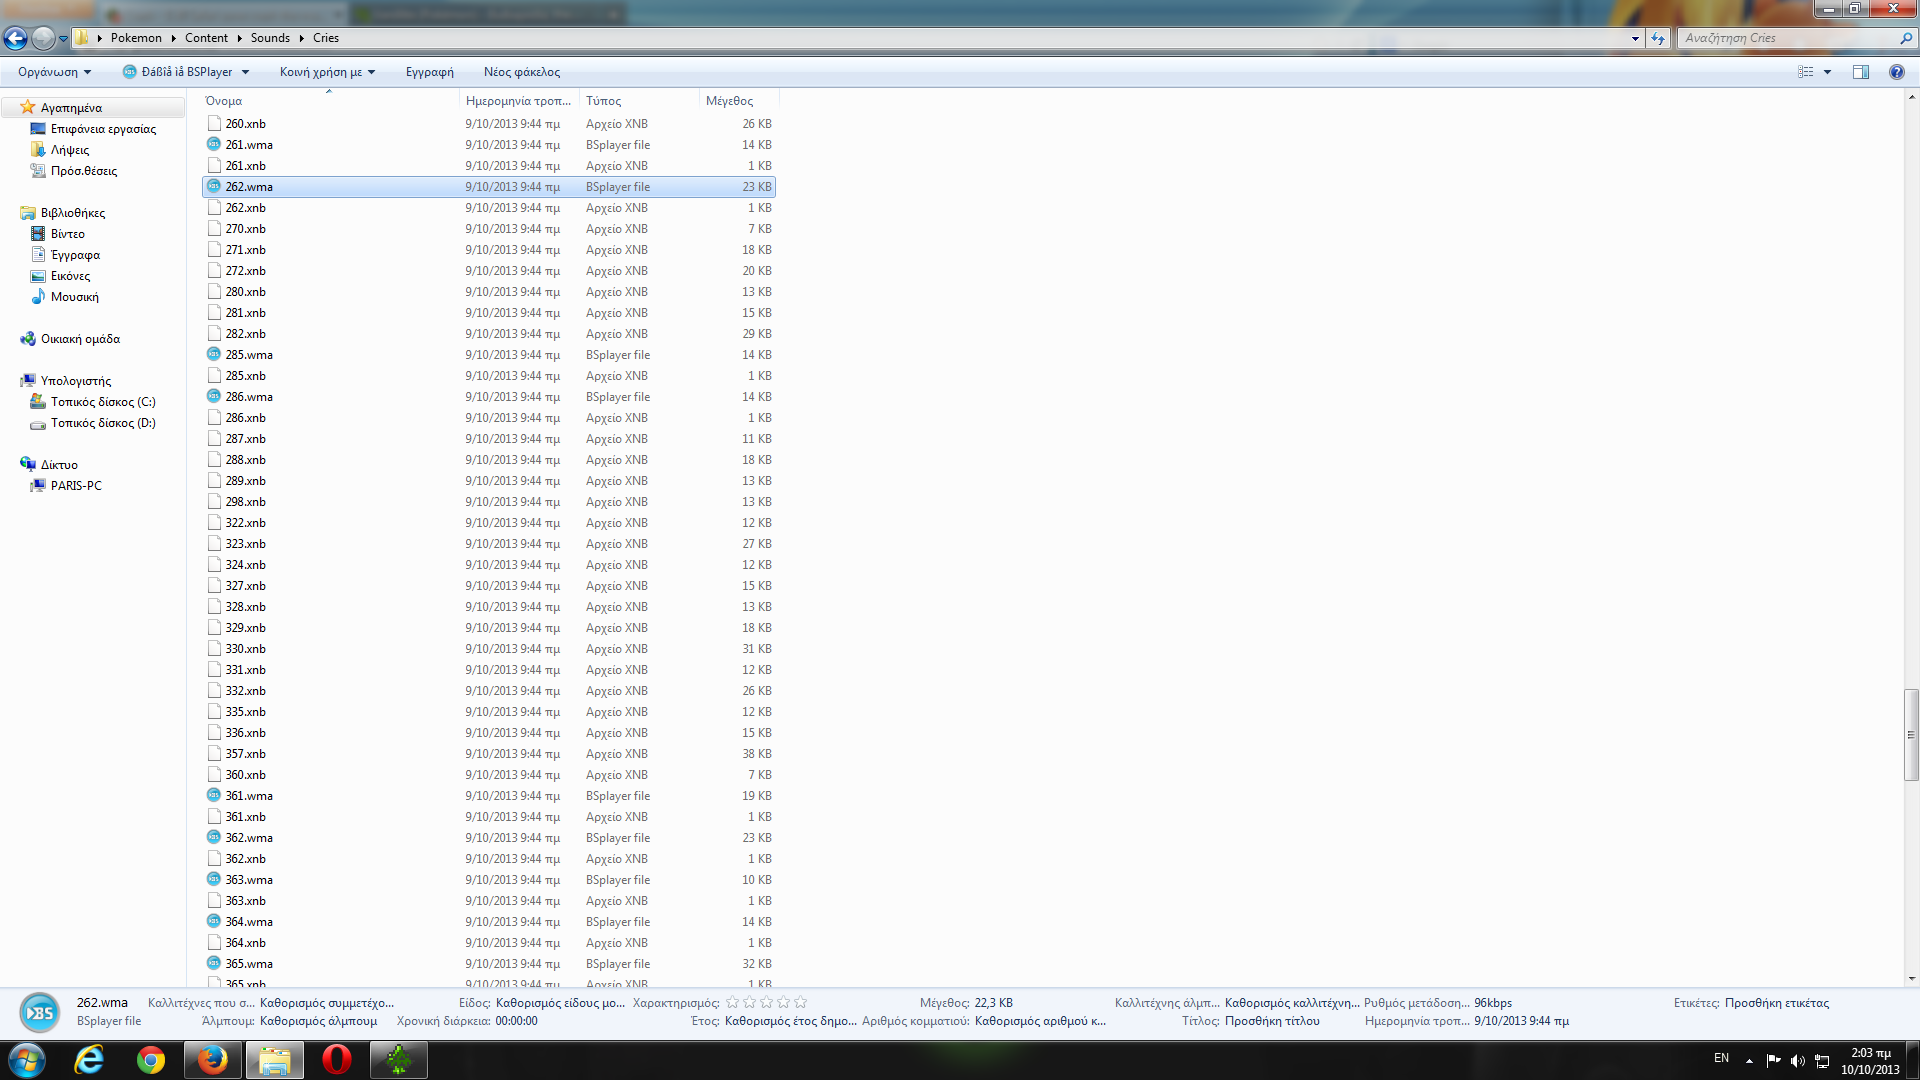The height and width of the screenshot is (1080, 1920).
Task: Click the large BS icon in details pane
Action: pyautogui.click(x=40, y=1013)
